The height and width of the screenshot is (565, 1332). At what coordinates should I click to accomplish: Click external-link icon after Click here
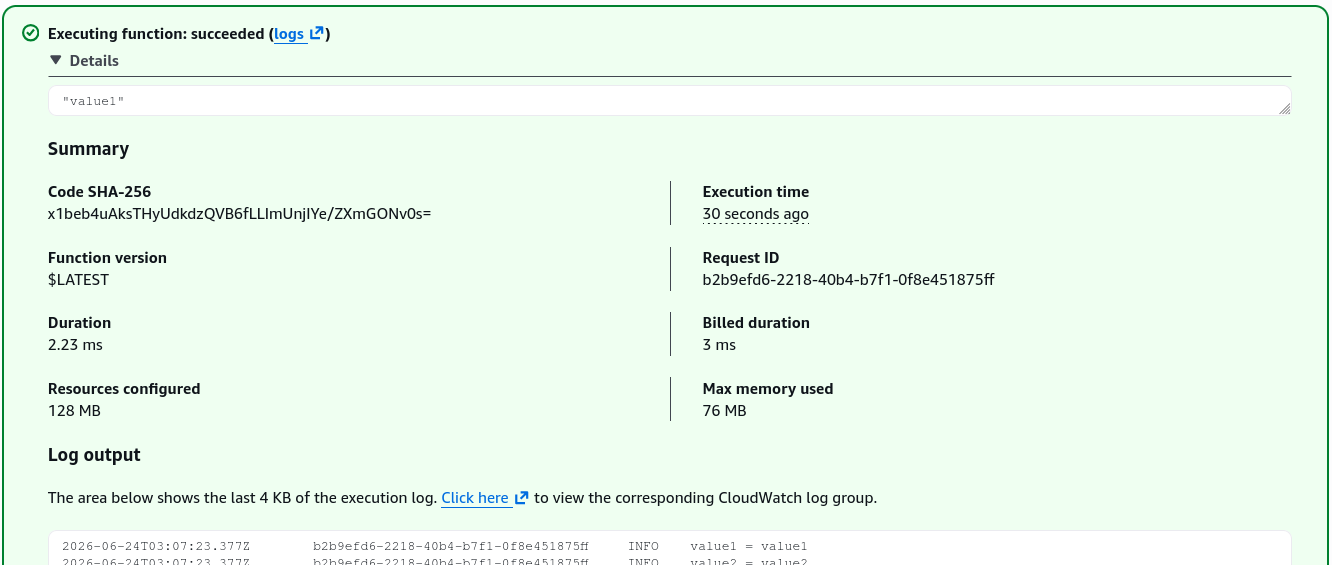[521, 497]
